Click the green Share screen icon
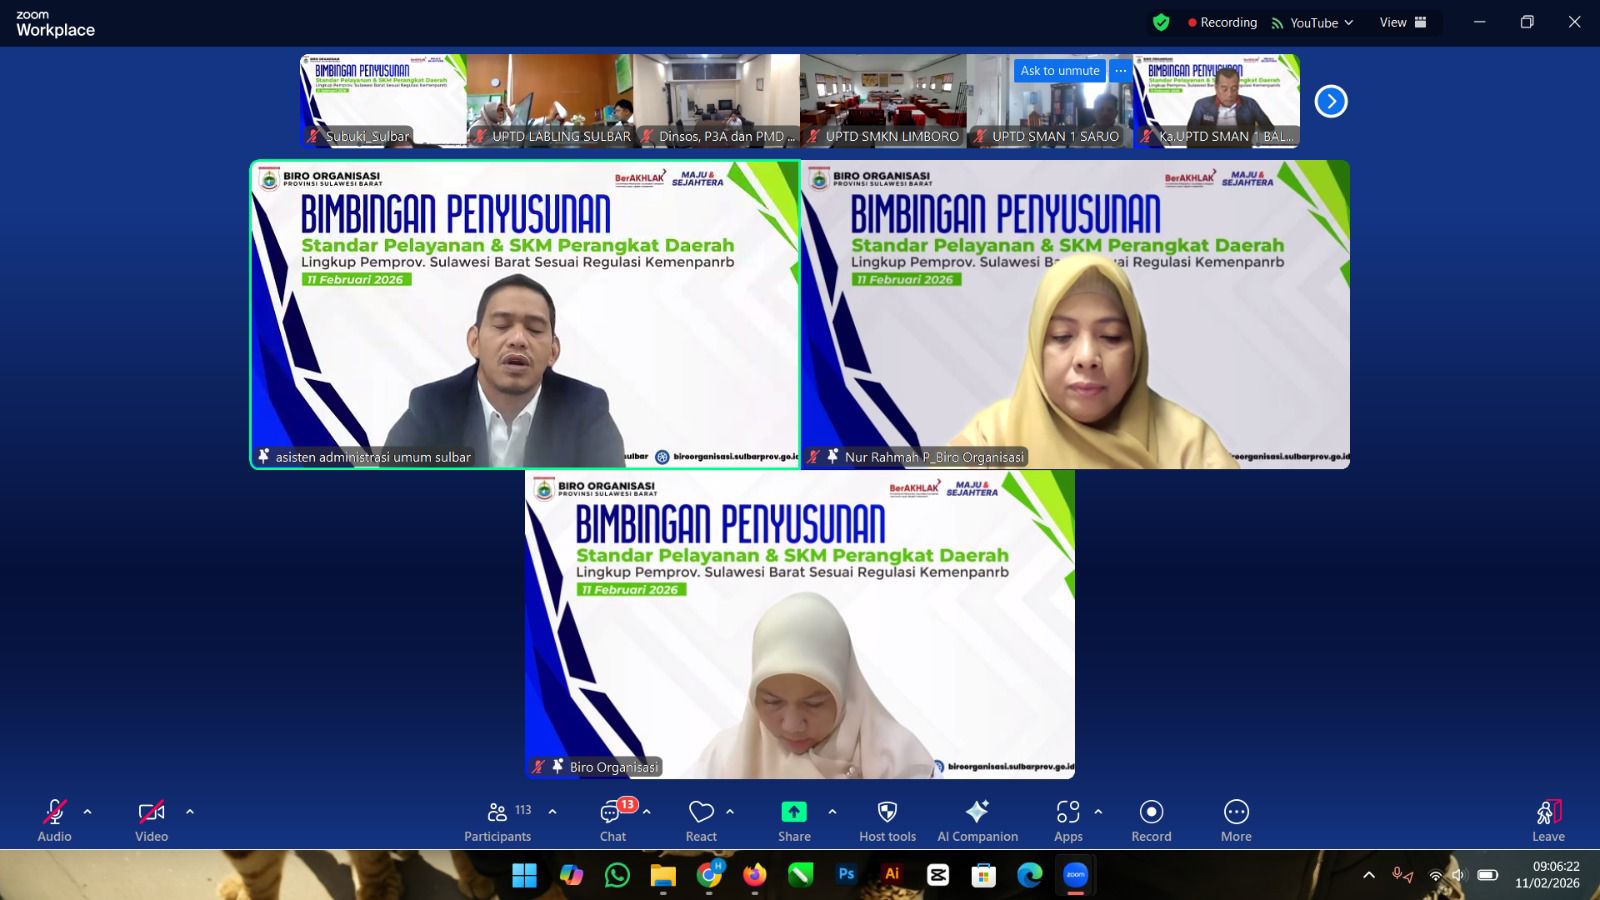 coord(794,812)
